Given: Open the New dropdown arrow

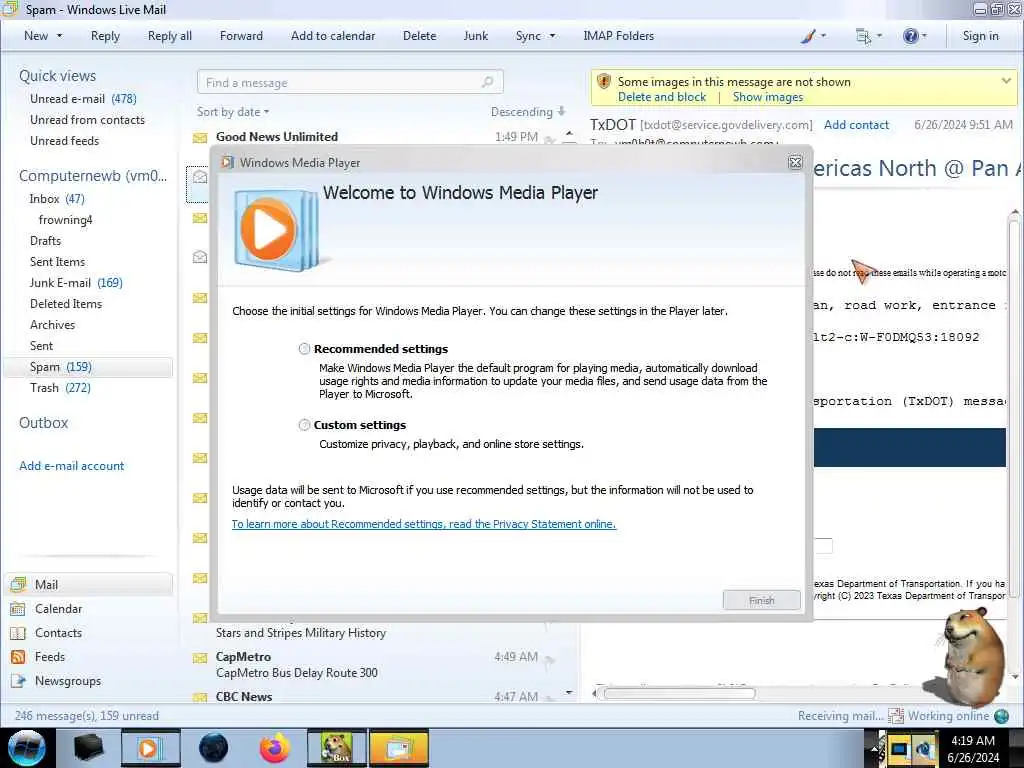Looking at the screenshot, I should pyautogui.click(x=59, y=36).
